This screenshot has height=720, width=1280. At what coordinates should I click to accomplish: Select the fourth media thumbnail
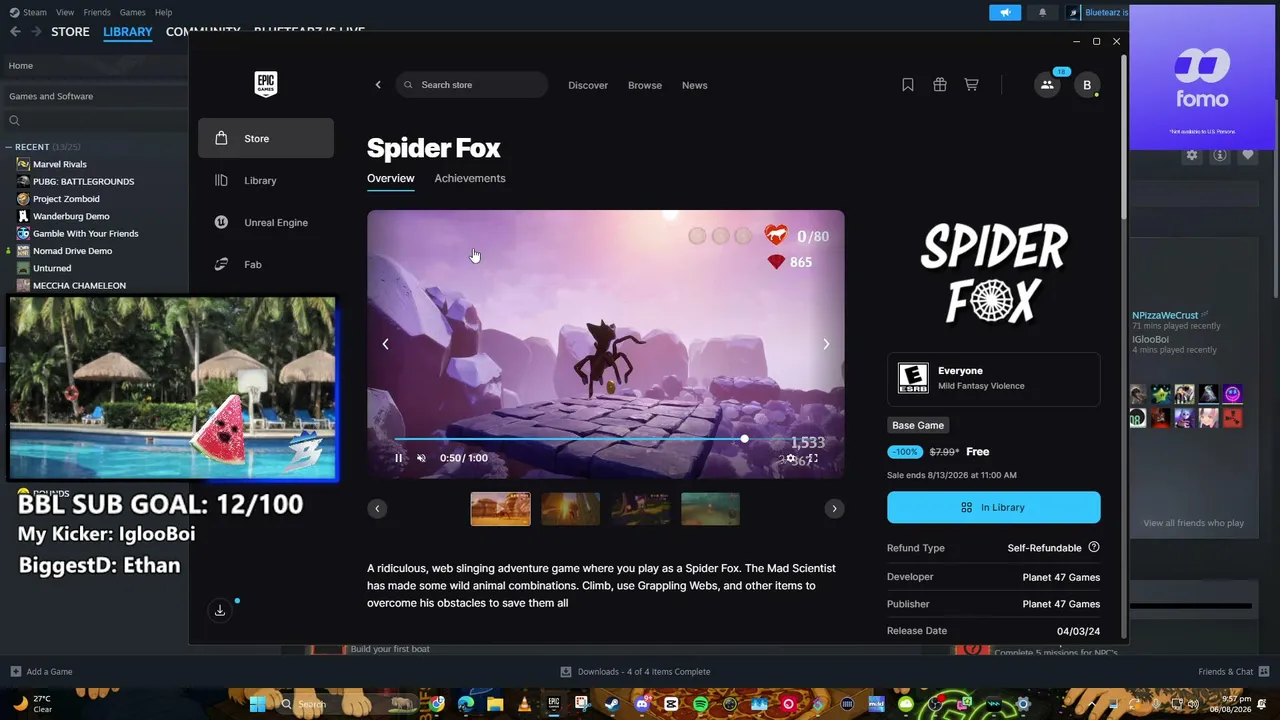tap(711, 508)
